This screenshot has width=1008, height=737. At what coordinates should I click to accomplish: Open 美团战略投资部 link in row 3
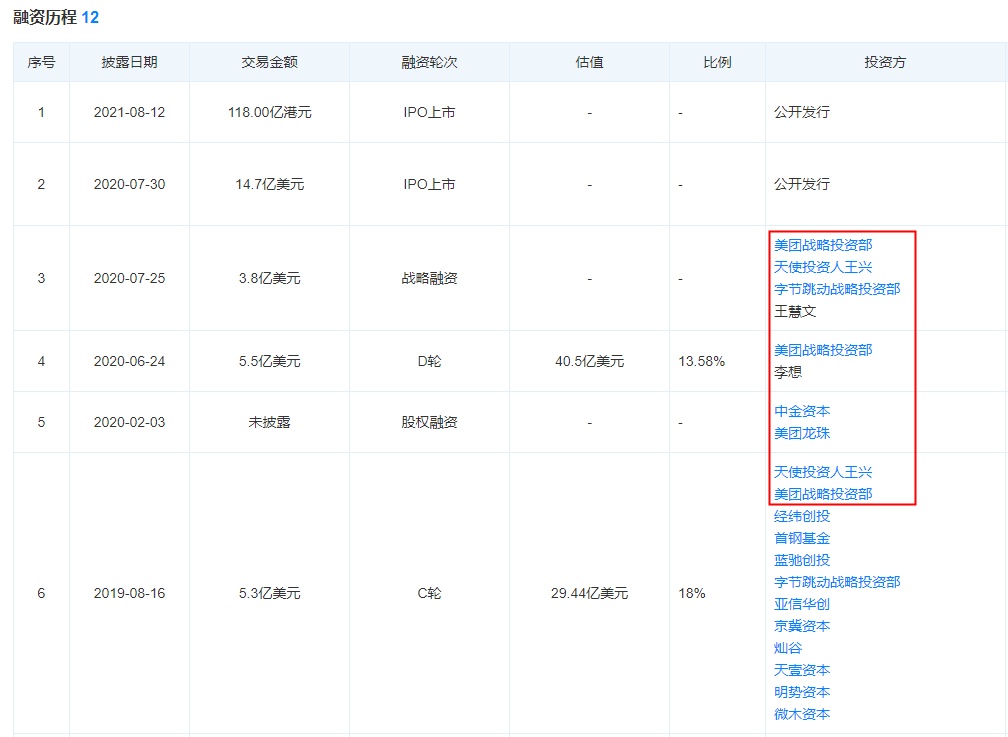point(823,245)
